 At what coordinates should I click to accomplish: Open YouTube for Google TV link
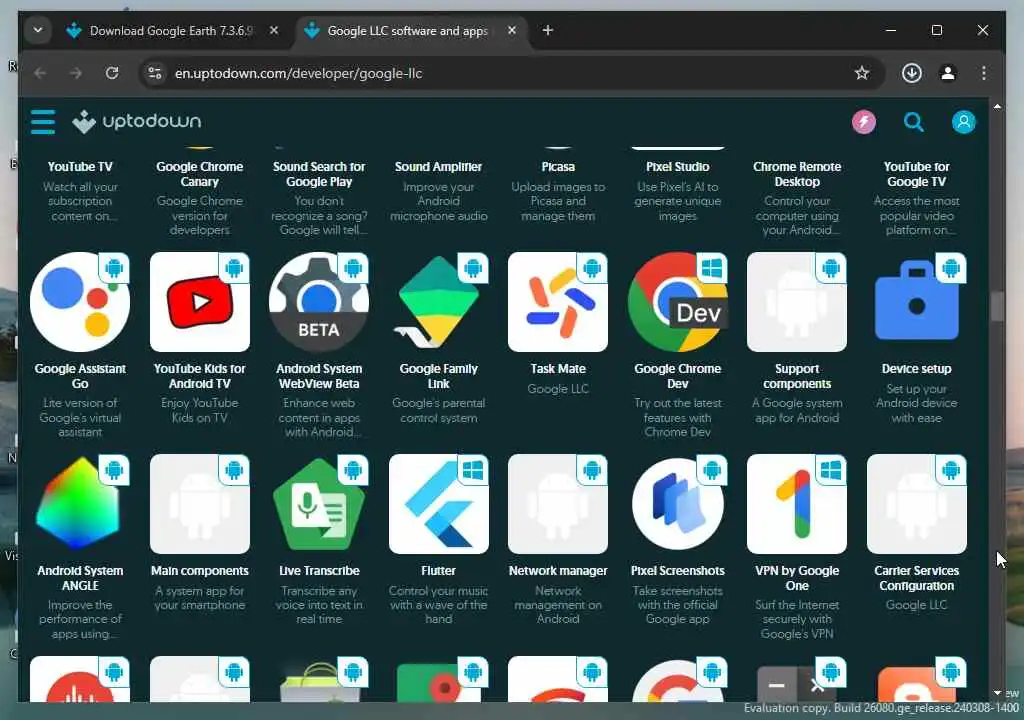[916, 174]
